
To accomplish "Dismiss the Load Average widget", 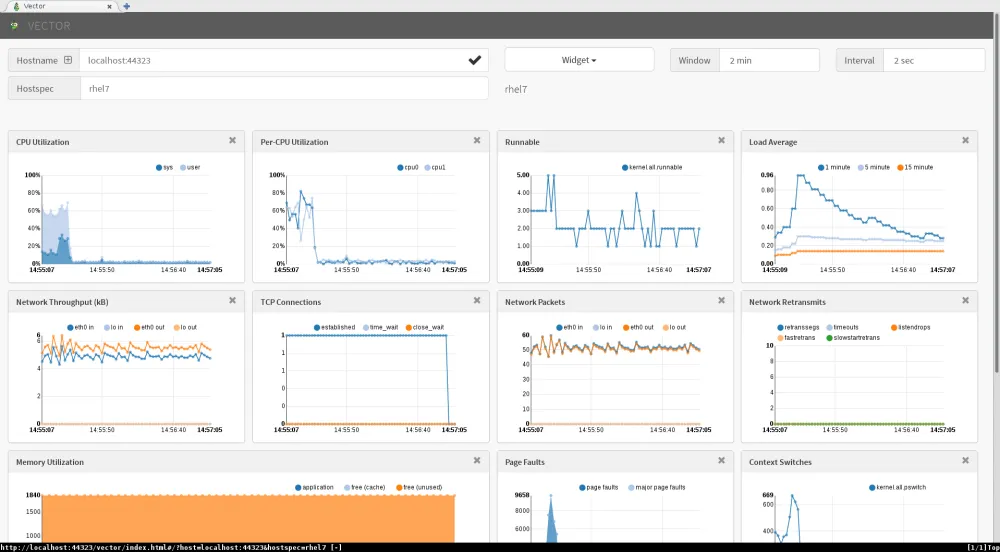I will click(965, 141).
